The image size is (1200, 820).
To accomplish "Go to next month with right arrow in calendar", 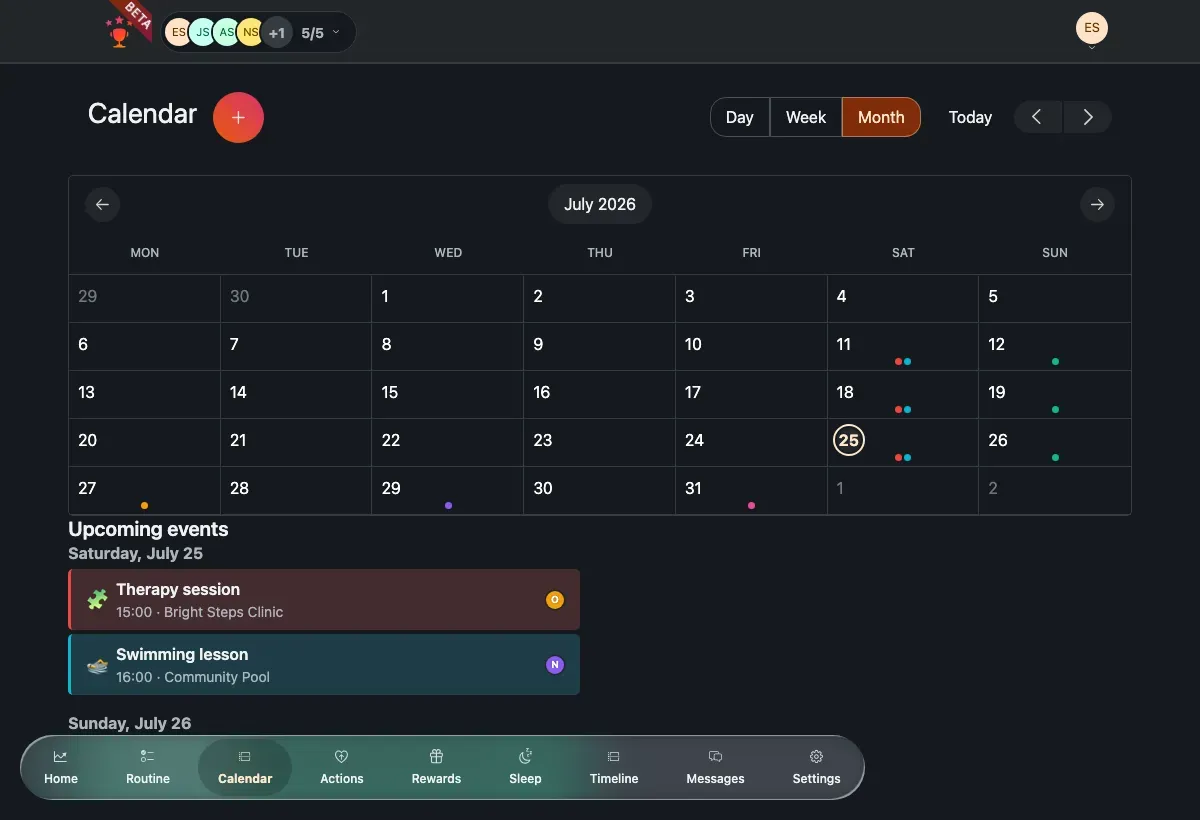I will click(x=1098, y=204).
